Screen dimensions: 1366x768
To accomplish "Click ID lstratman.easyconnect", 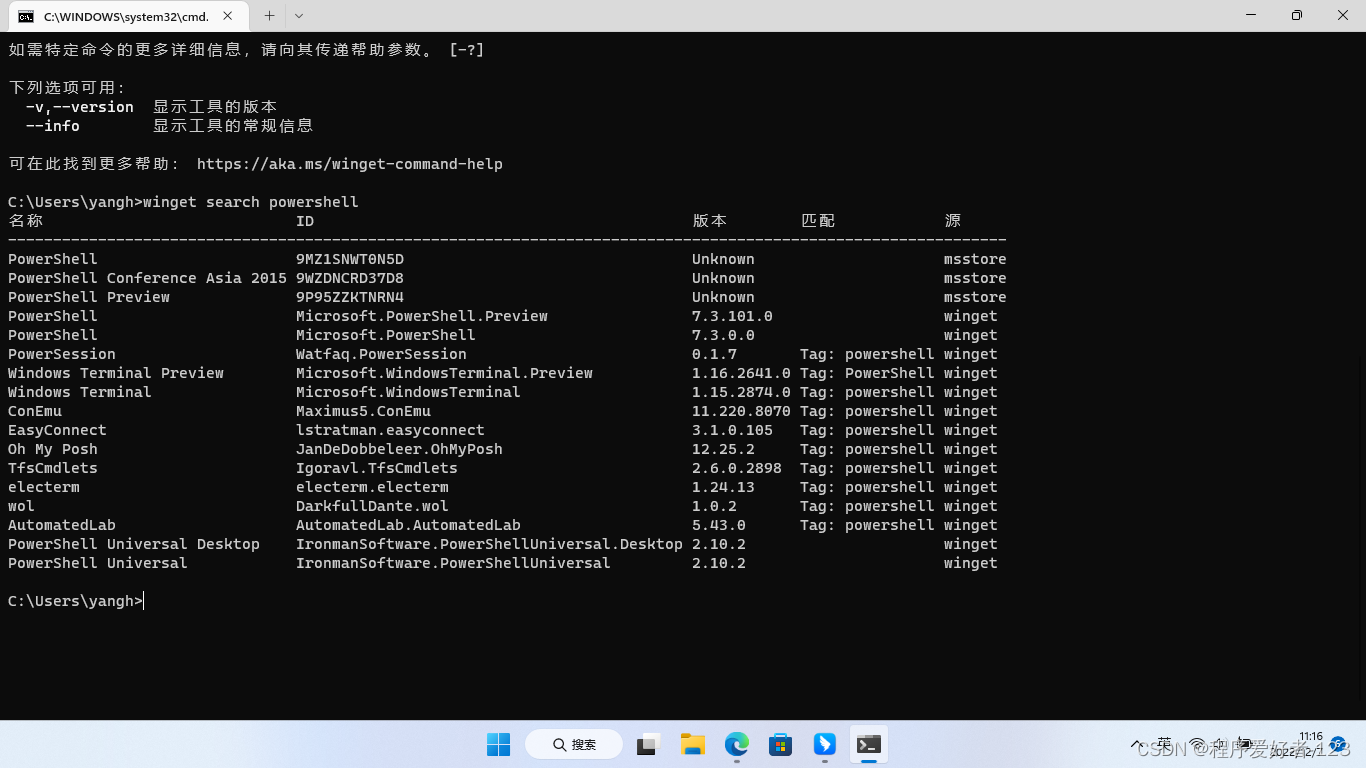I will click(x=390, y=430).
